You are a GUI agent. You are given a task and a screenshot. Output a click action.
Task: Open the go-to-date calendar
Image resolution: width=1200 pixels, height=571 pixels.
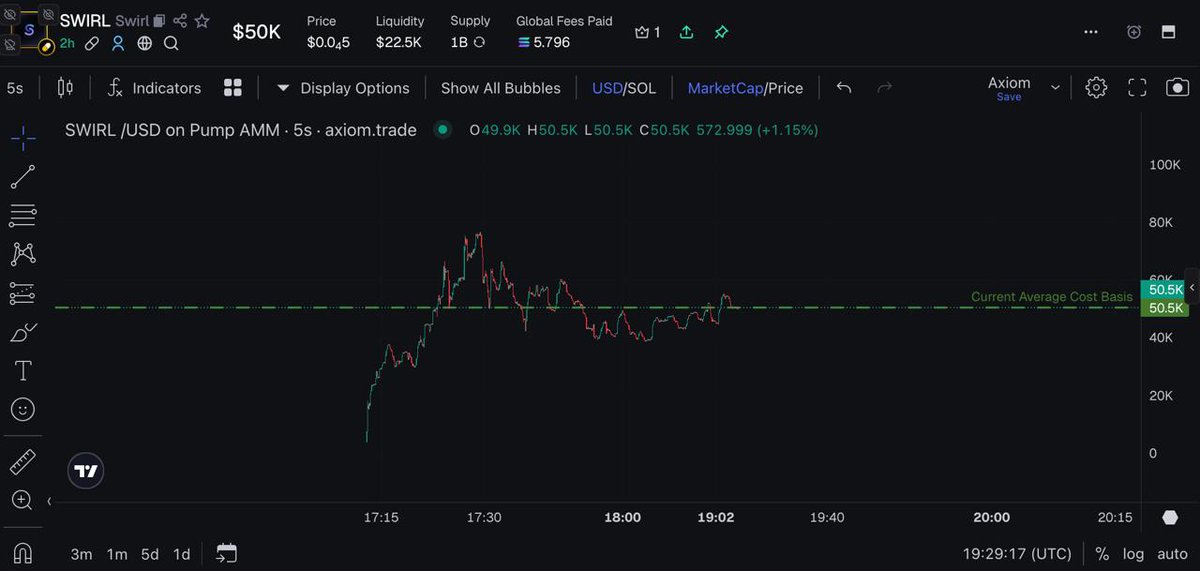coord(226,553)
